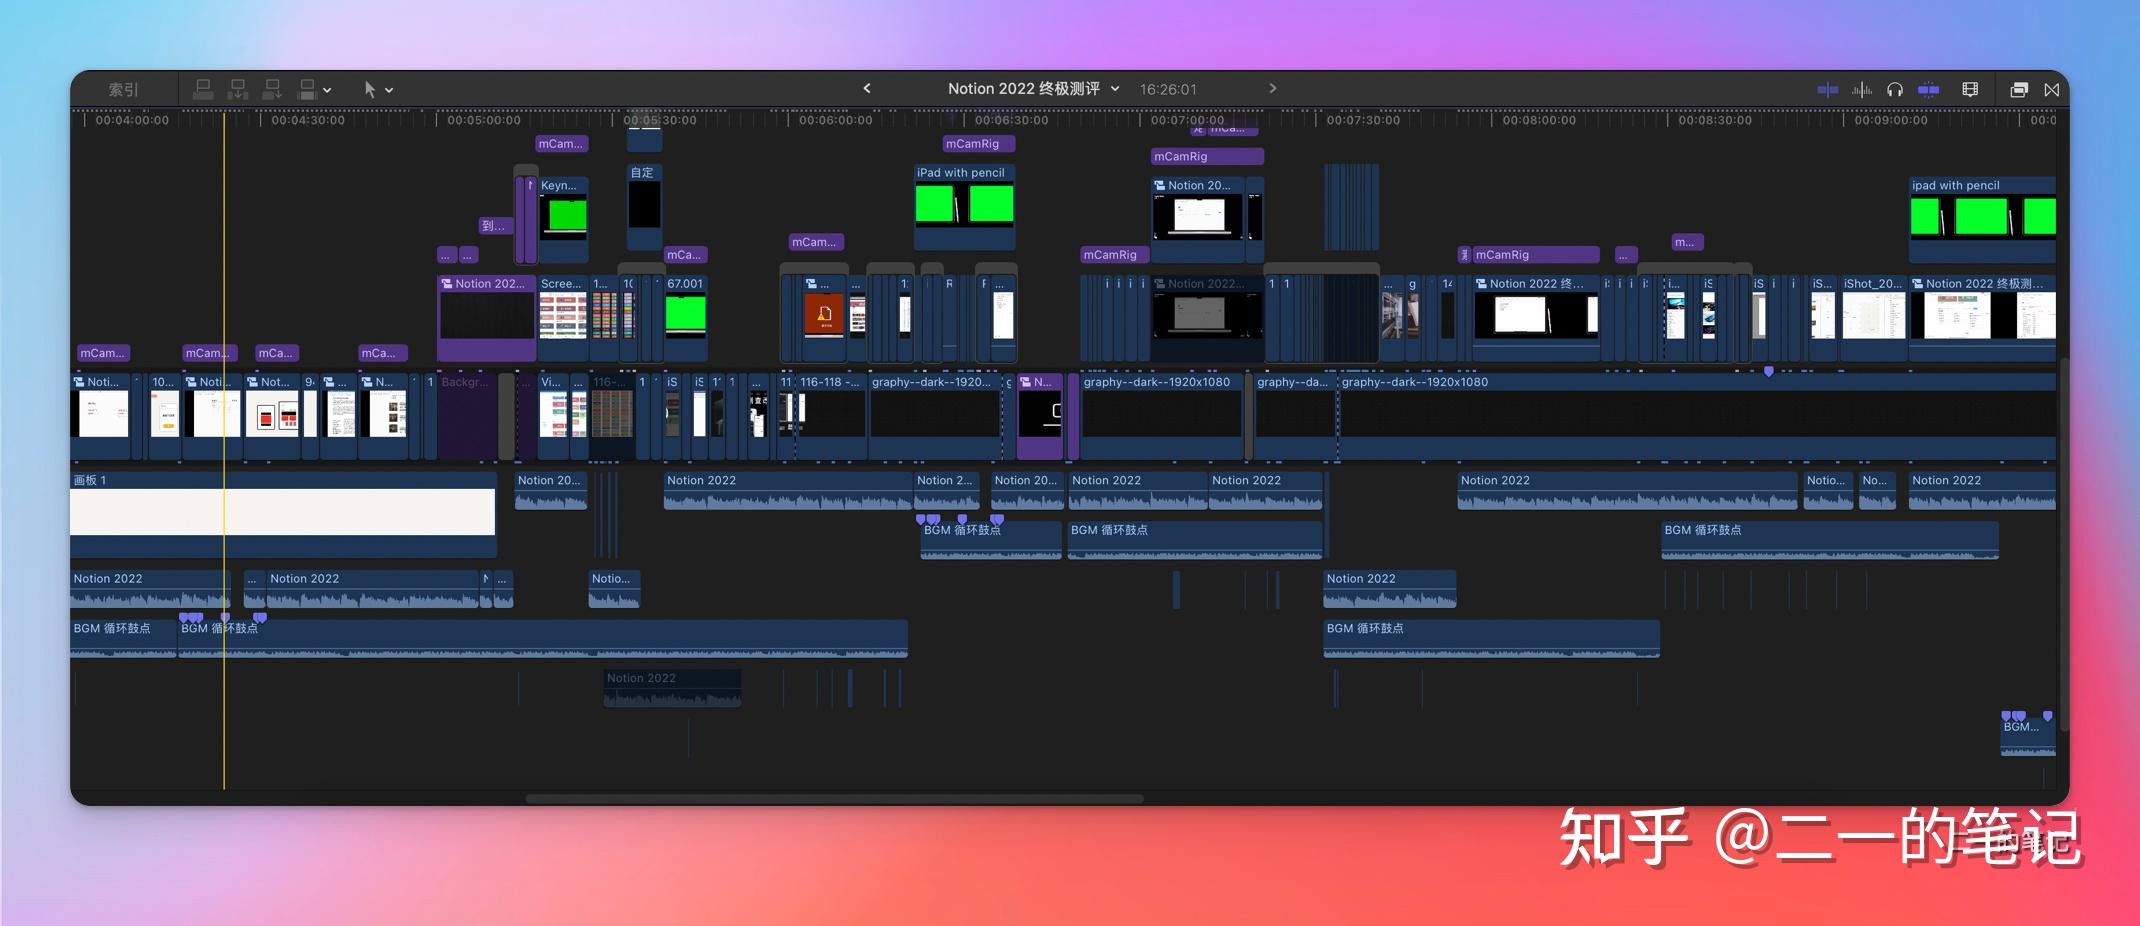Select the 116-118 -... clip

[831, 415]
